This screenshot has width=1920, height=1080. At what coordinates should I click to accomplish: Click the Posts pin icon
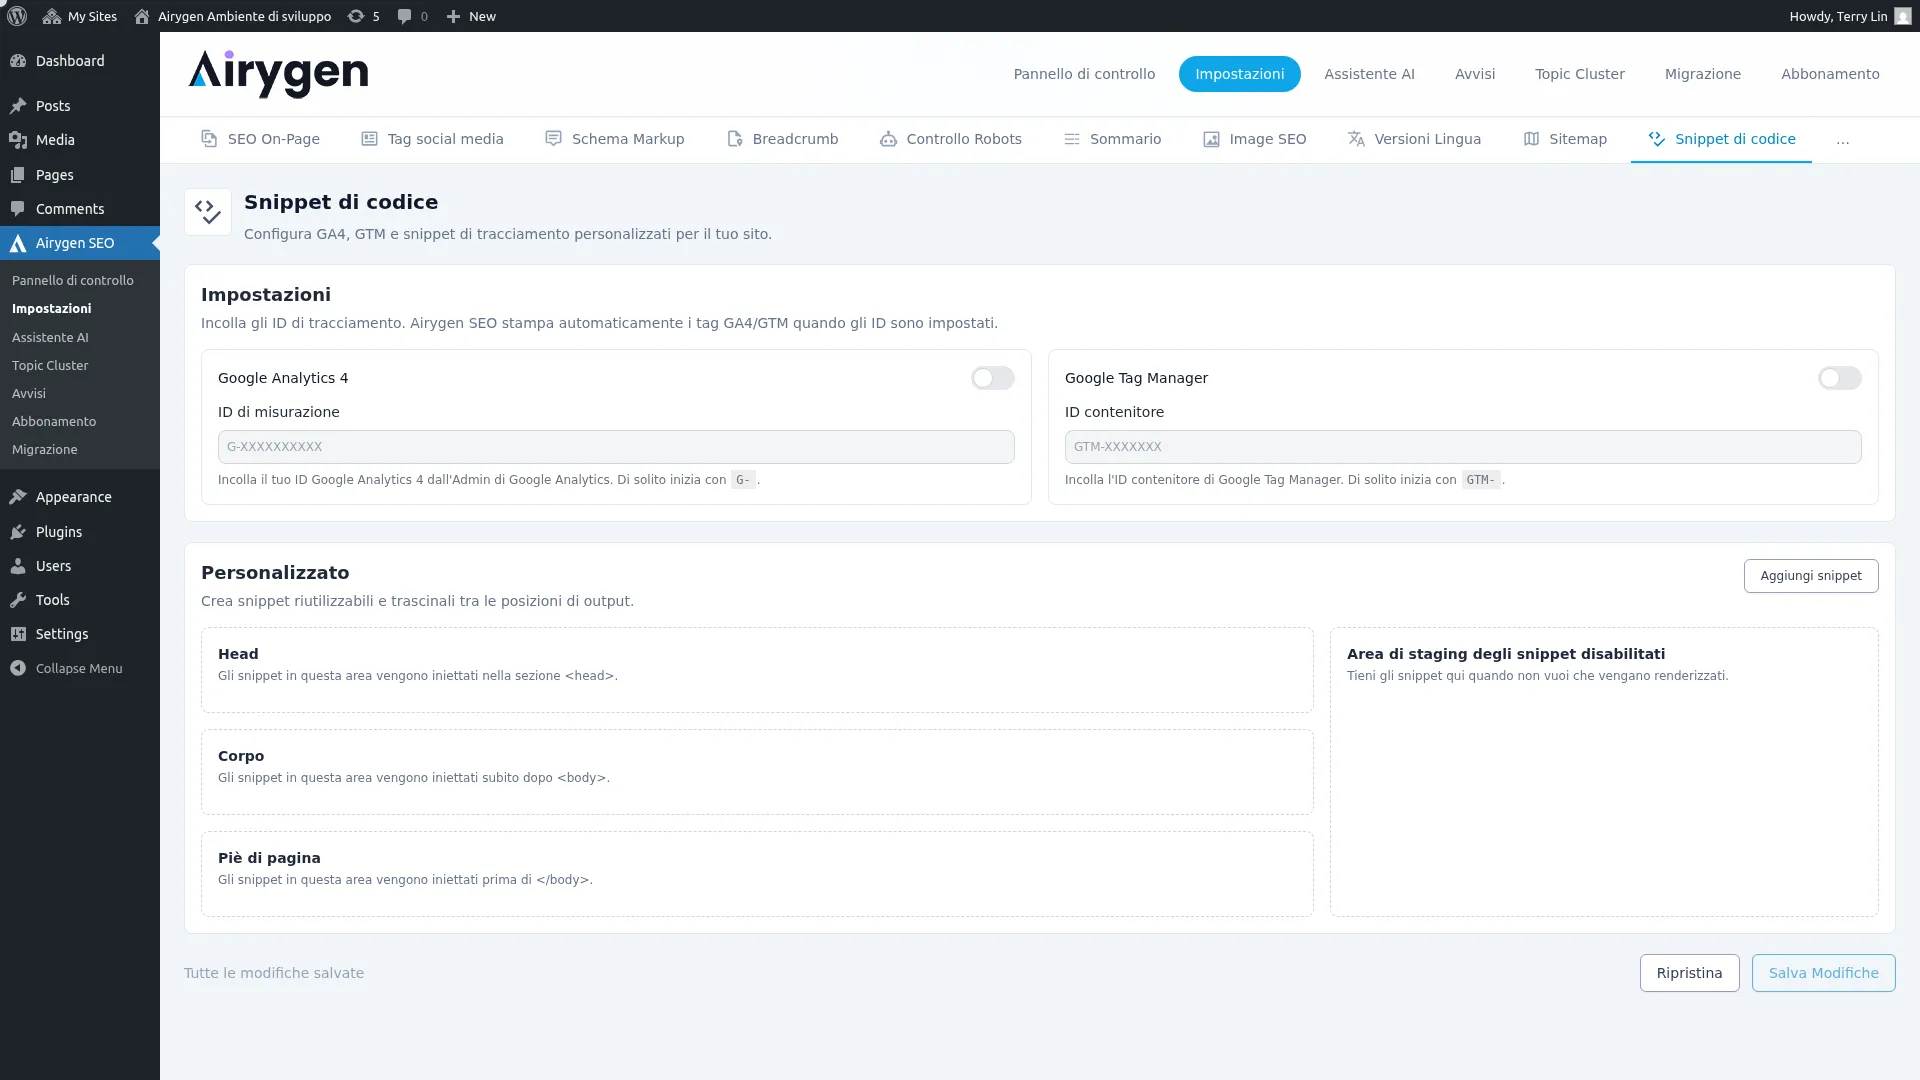pos(18,106)
